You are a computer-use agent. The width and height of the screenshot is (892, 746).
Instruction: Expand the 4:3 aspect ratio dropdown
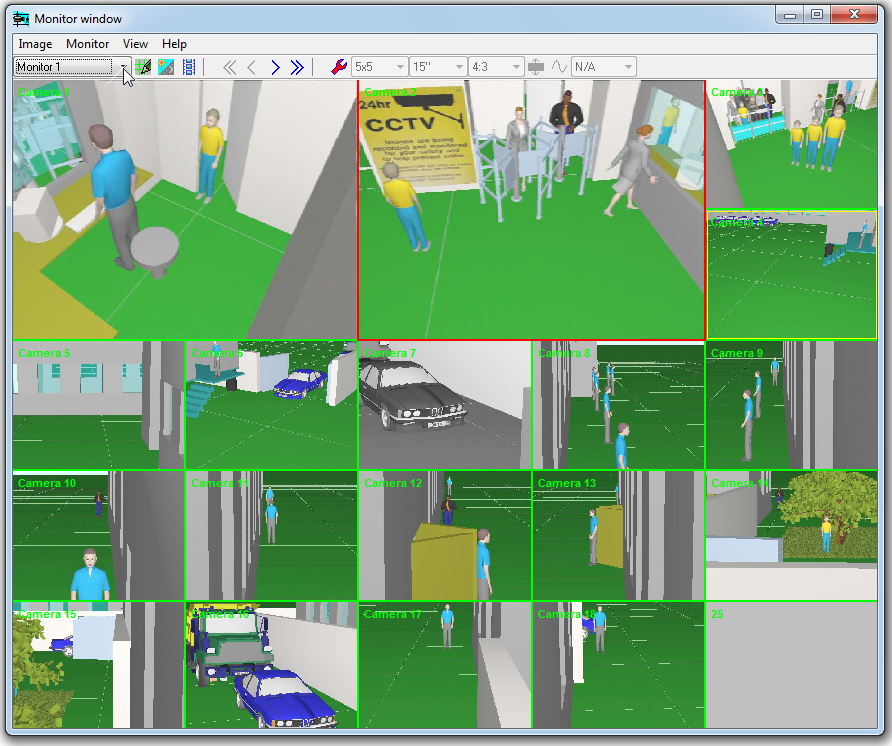(x=516, y=67)
